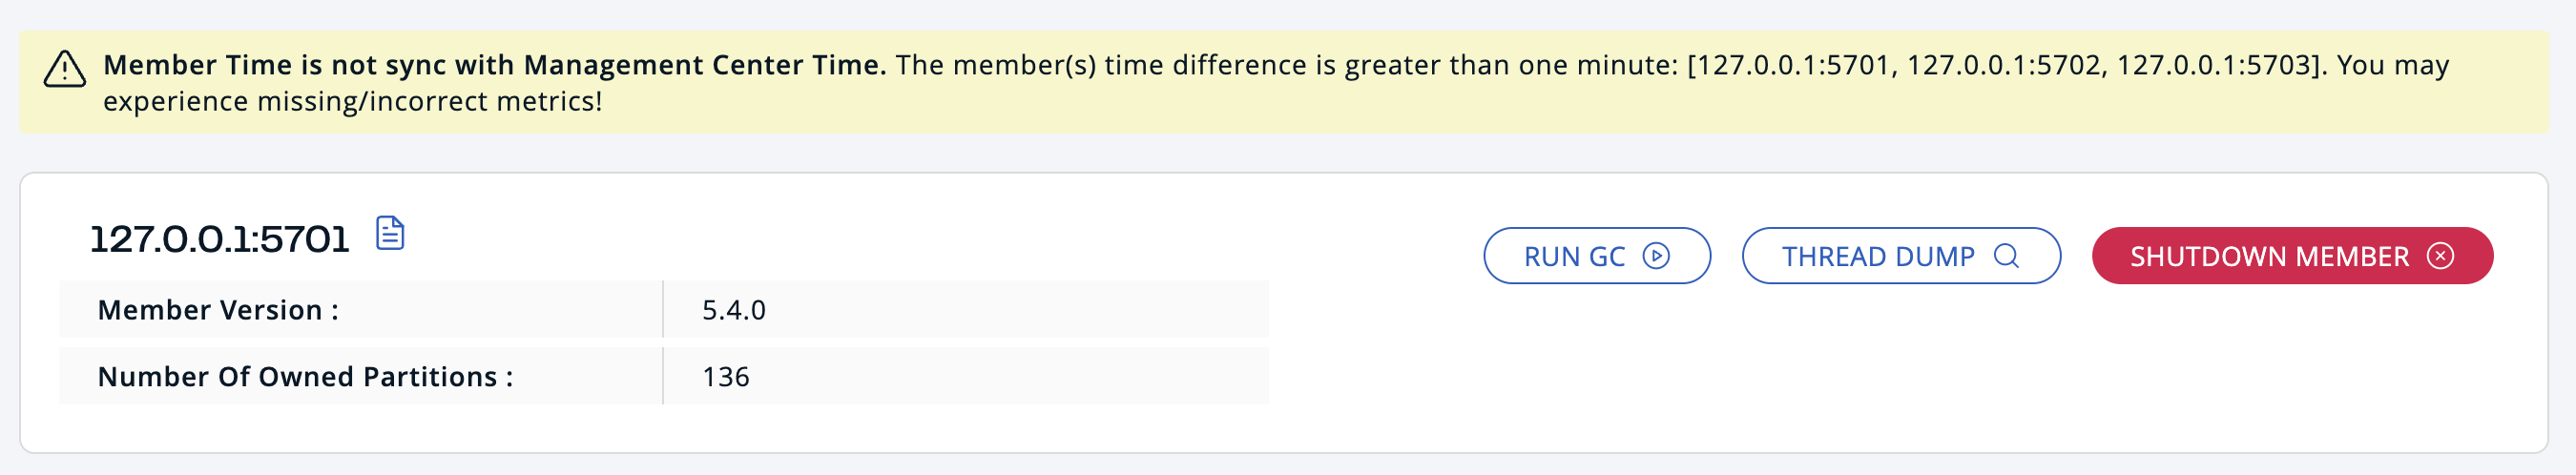Click the magnifier icon inside Thread Dump

(x=2006, y=256)
